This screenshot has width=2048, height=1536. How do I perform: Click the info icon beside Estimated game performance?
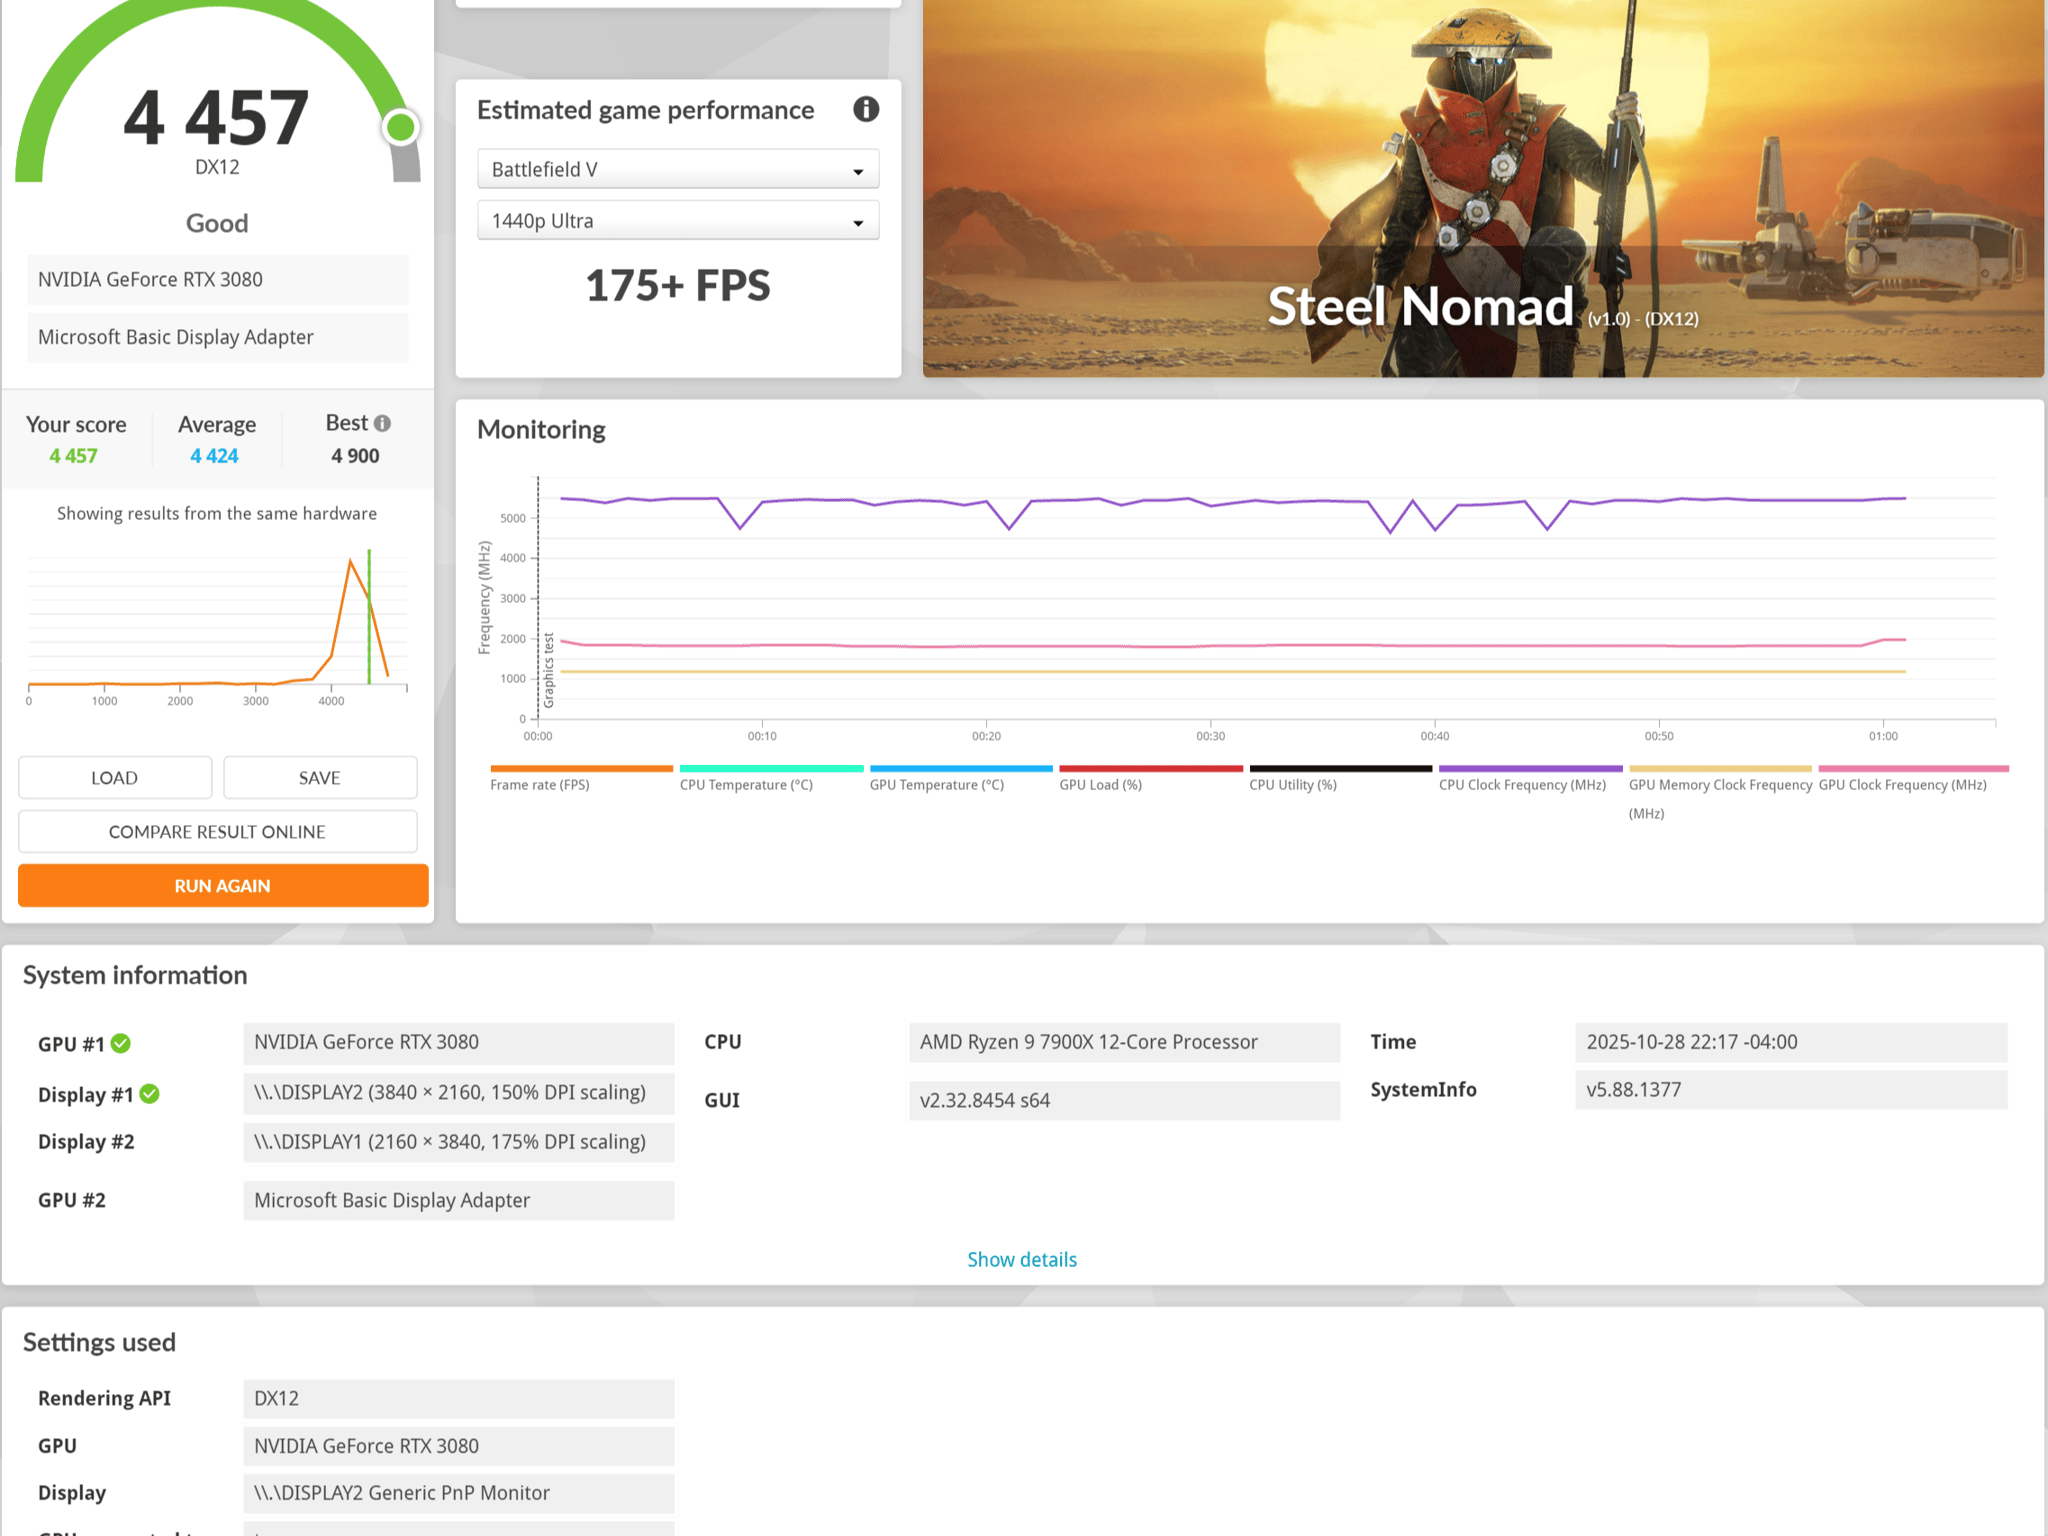tap(866, 109)
